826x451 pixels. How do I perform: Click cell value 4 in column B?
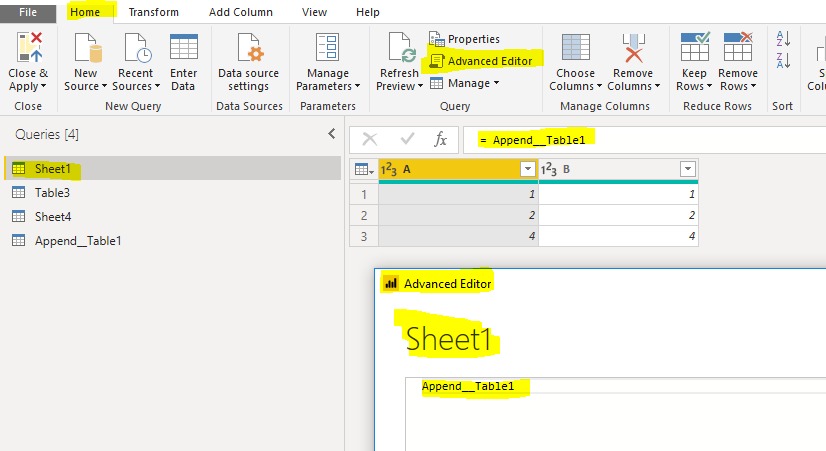coord(618,236)
